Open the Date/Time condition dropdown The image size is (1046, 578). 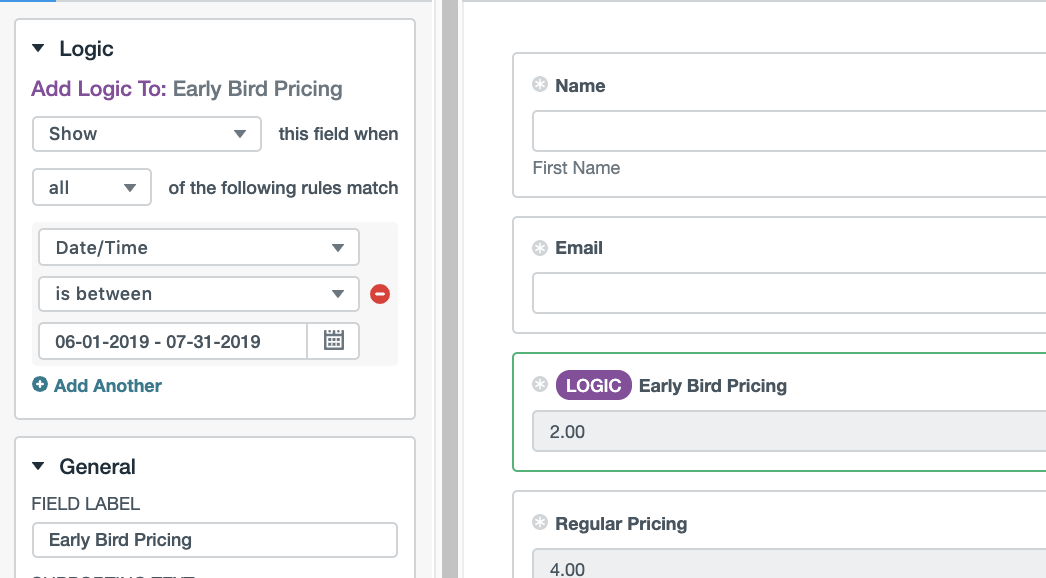[198, 247]
